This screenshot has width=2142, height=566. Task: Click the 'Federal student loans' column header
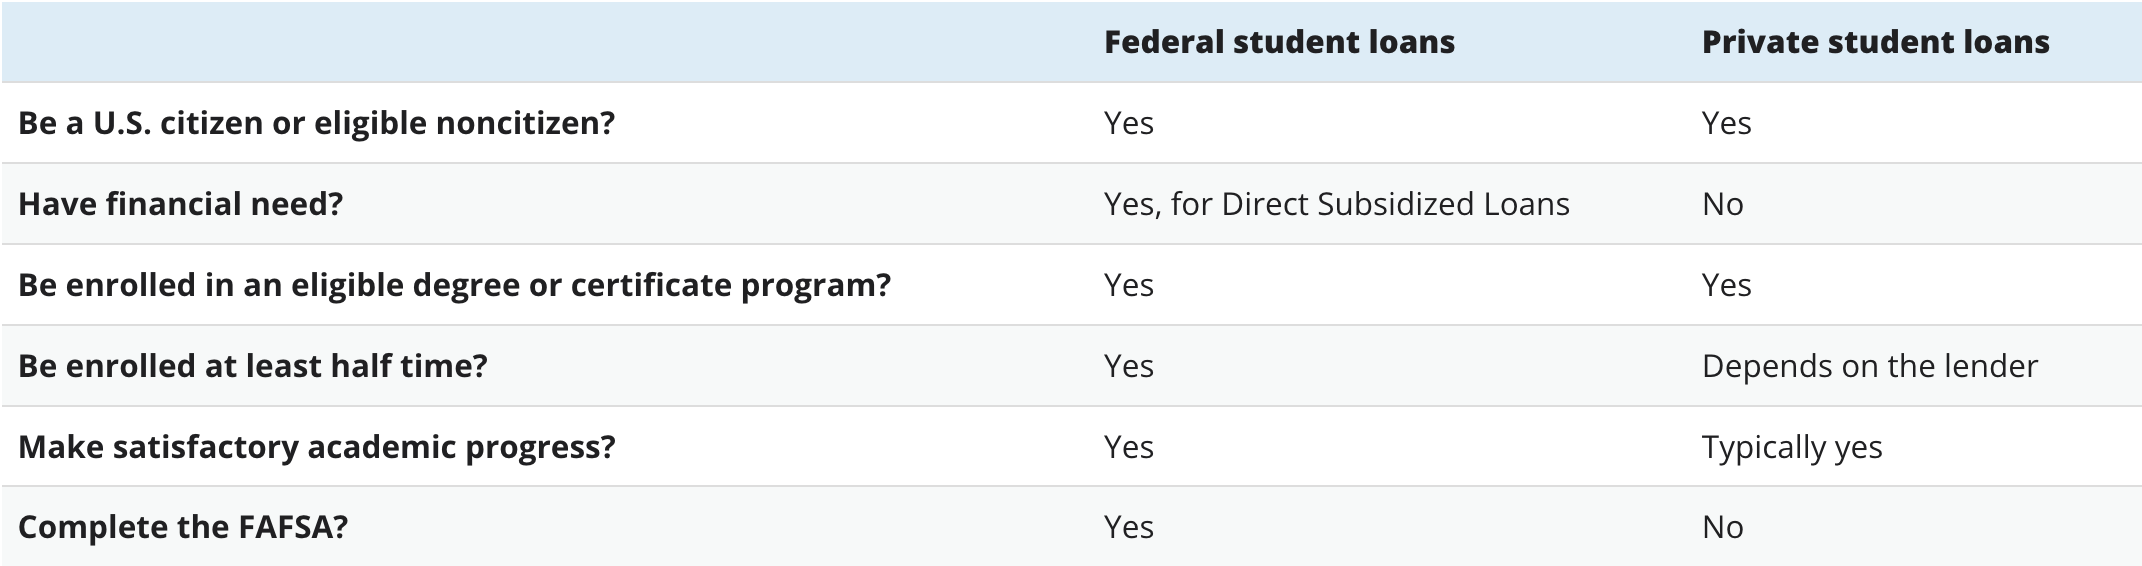coord(1278,42)
